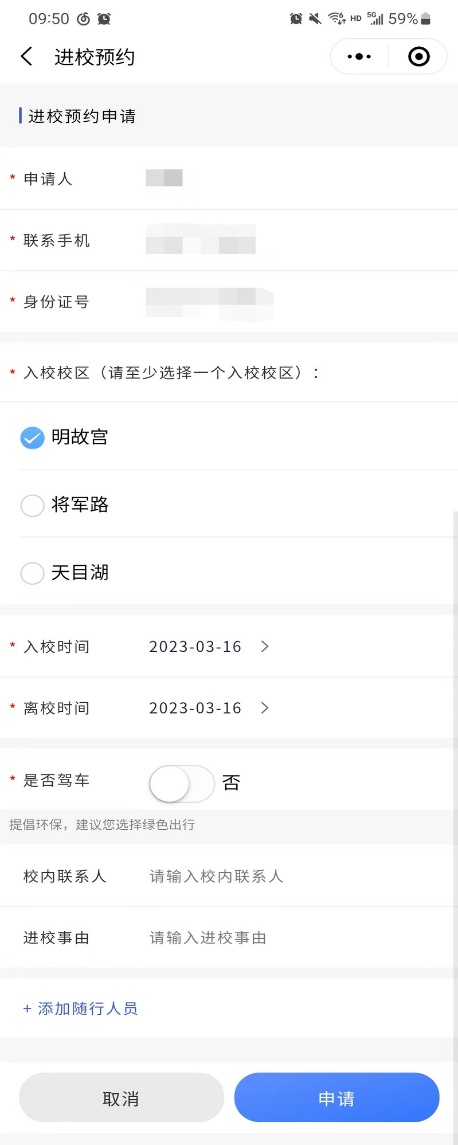
Task: Tap the battery icon in status bar
Action: point(426,19)
